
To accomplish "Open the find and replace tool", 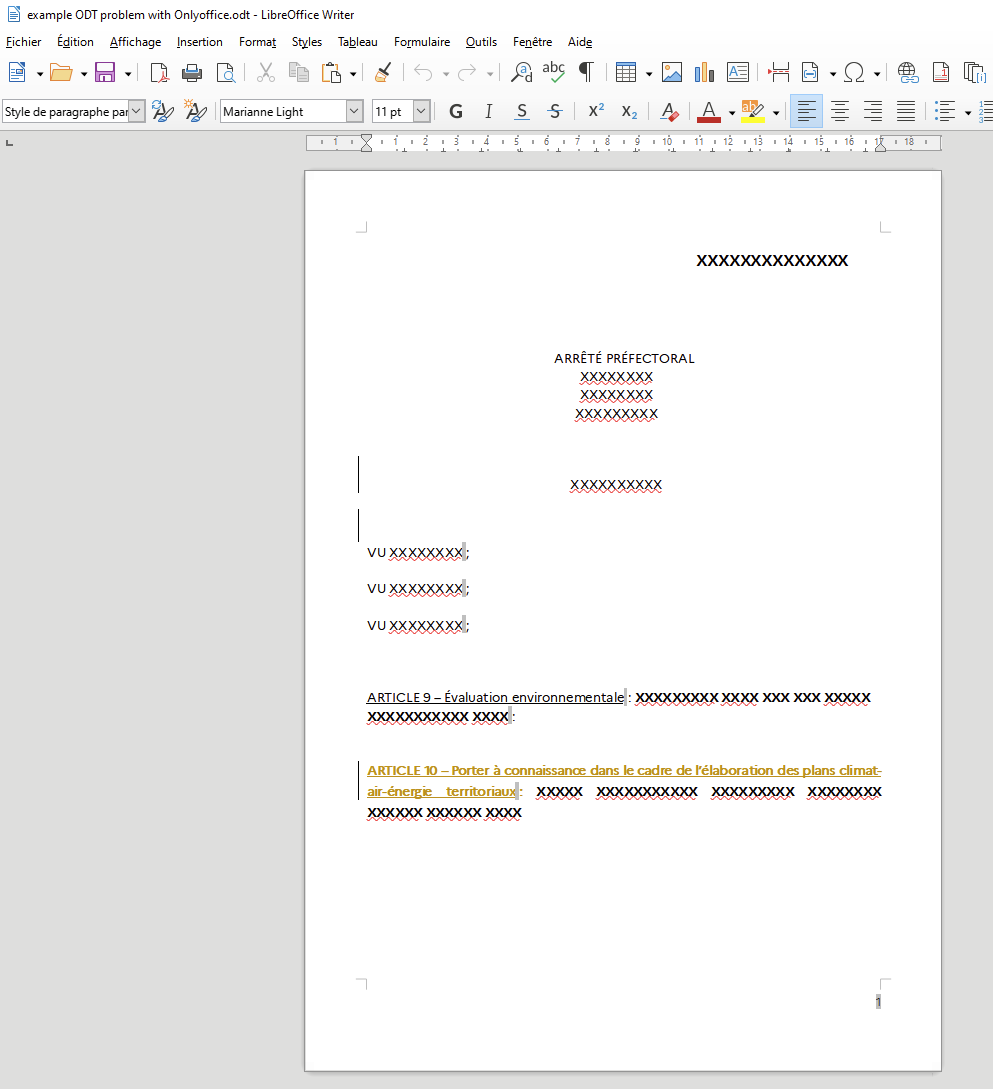I will point(521,72).
